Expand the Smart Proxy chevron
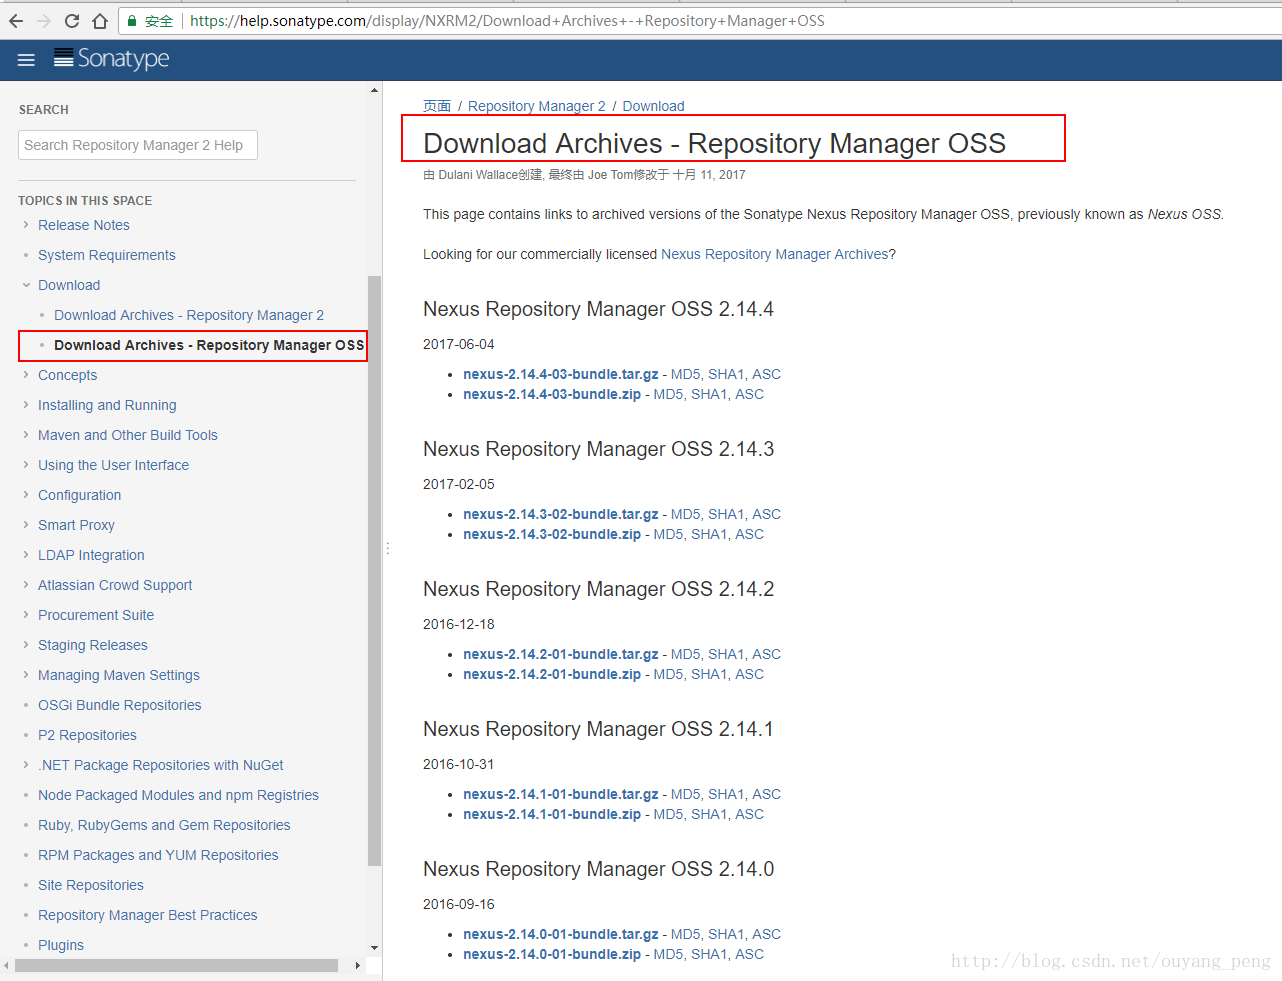This screenshot has width=1282, height=981. [26, 525]
